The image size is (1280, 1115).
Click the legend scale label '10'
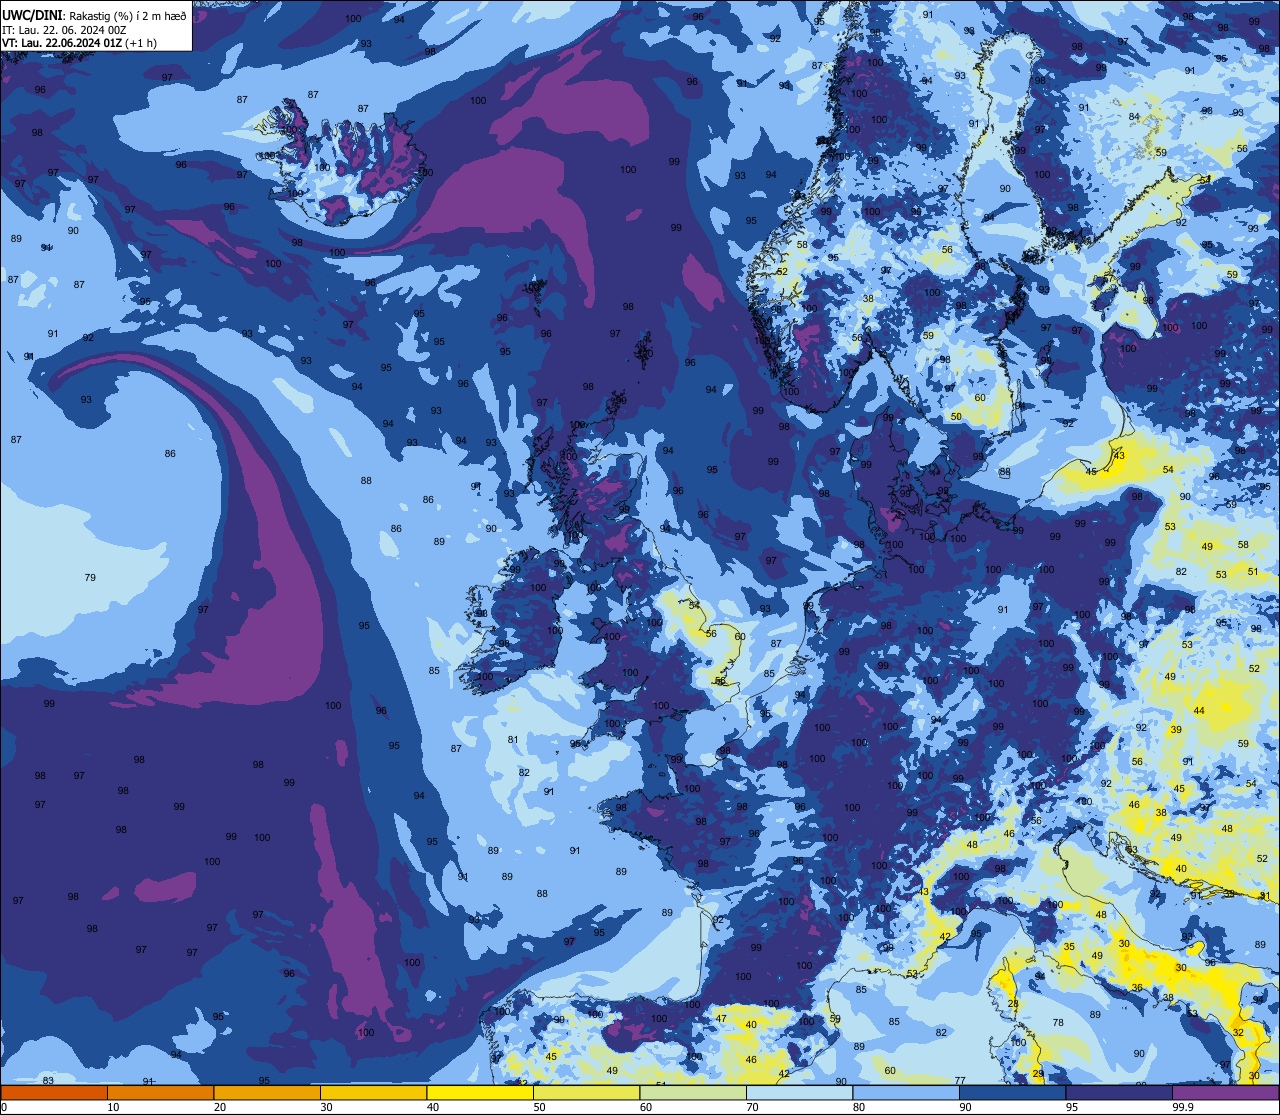tap(113, 1107)
